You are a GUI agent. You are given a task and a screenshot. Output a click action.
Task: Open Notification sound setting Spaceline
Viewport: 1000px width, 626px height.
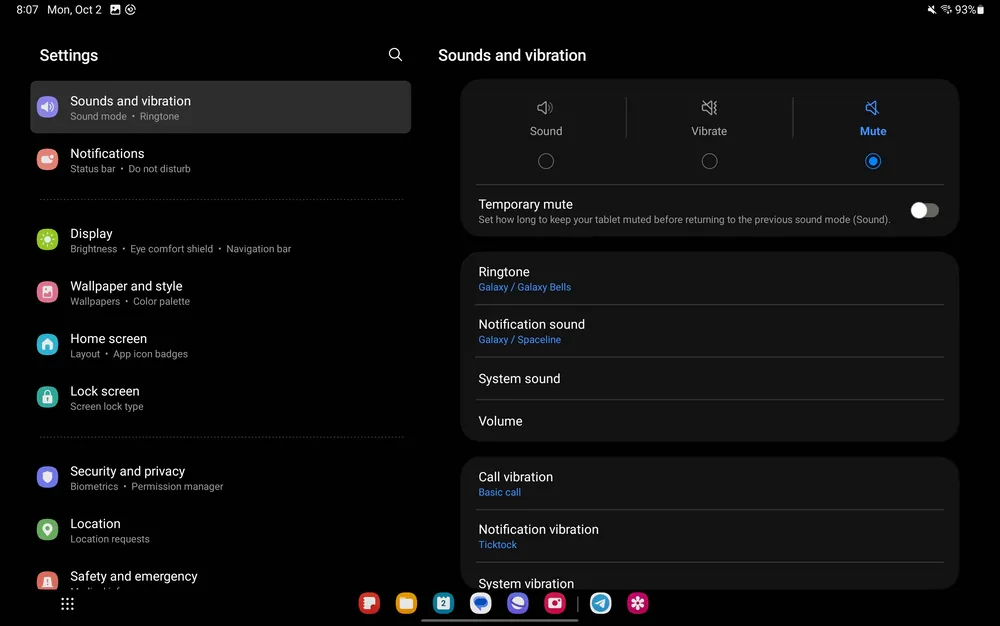pos(710,331)
